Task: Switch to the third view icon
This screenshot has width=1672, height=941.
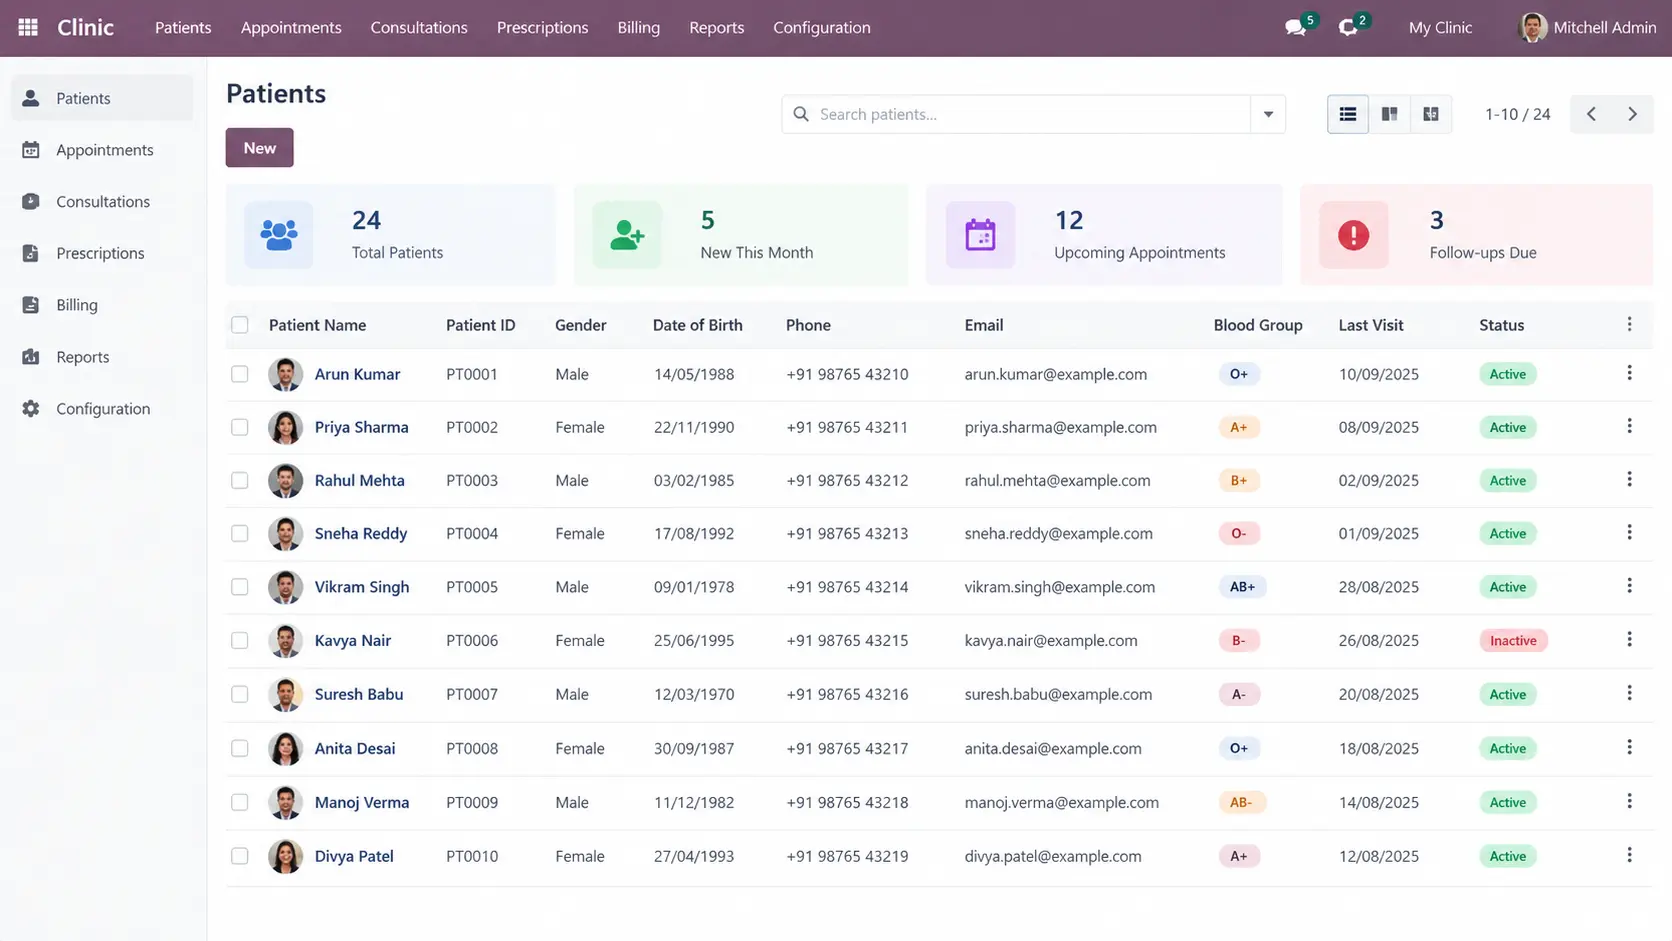Action: [x=1431, y=114]
